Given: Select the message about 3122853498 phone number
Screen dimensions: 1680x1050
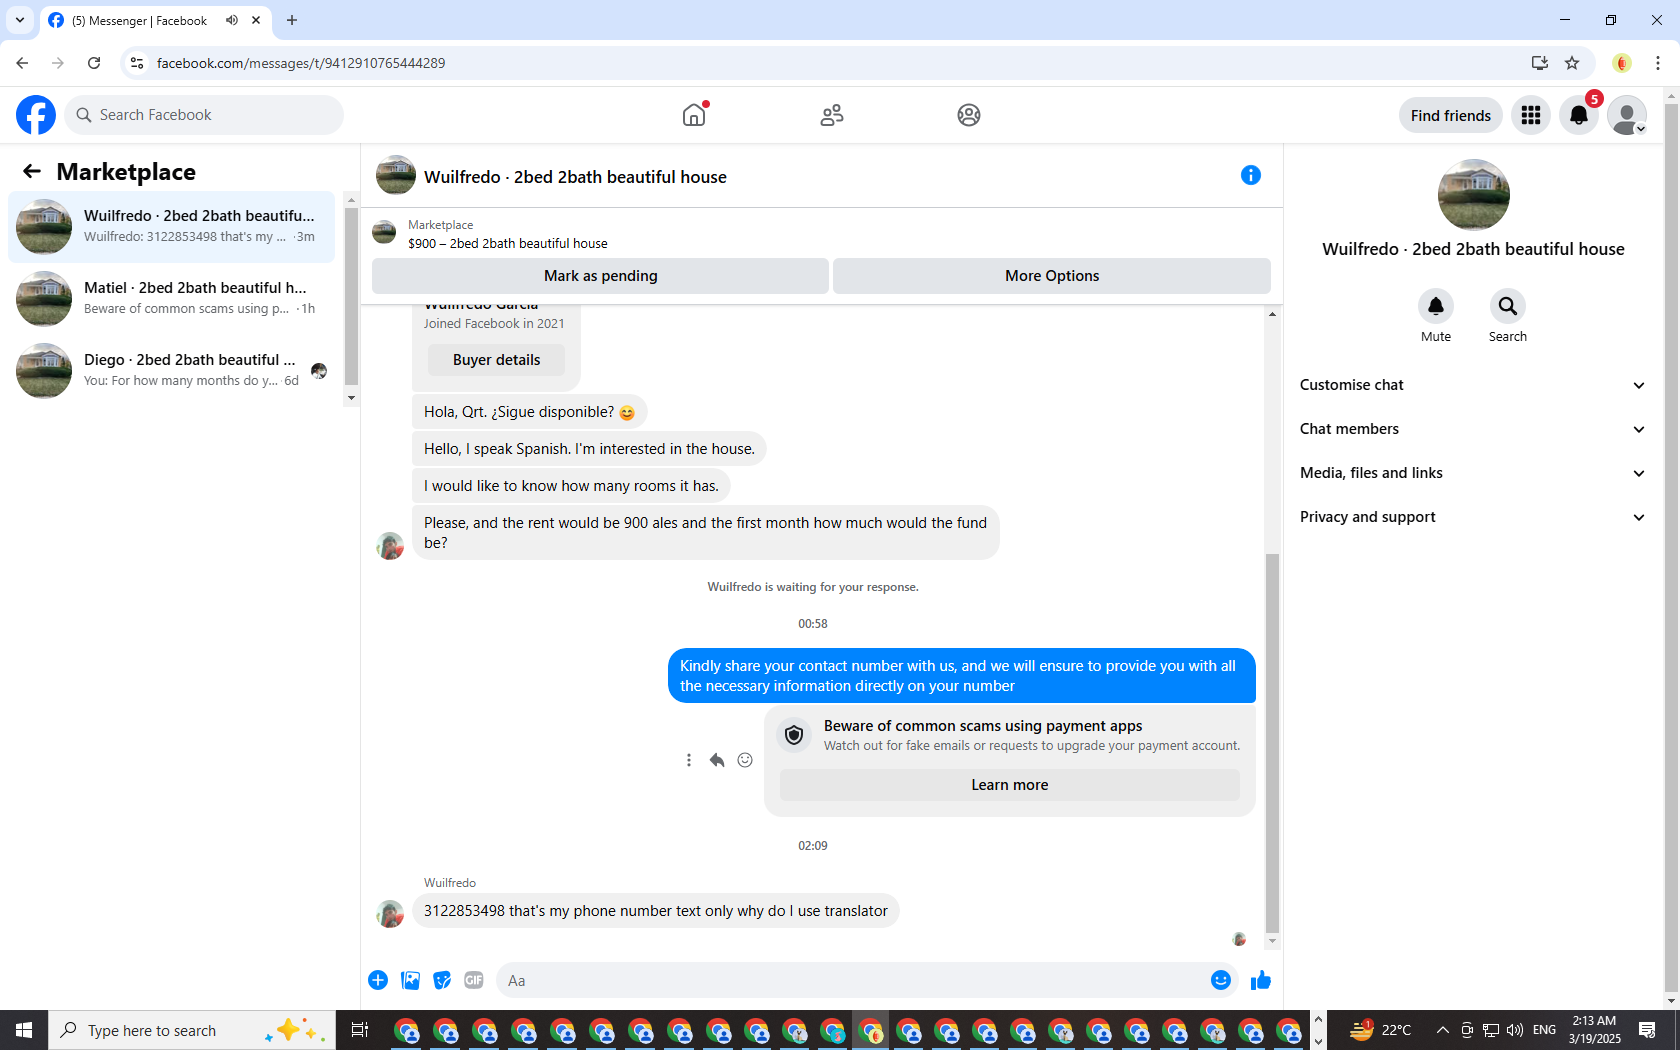Looking at the screenshot, I should 655,911.
